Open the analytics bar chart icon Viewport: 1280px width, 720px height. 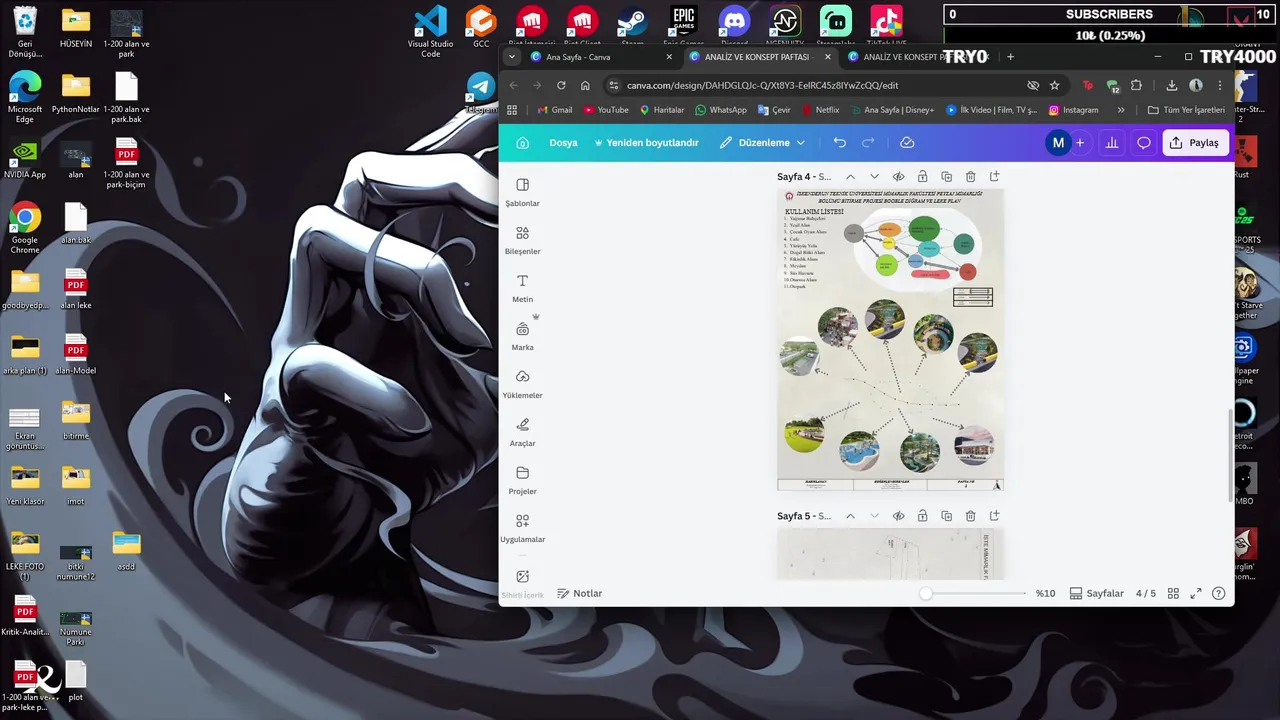(1111, 143)
